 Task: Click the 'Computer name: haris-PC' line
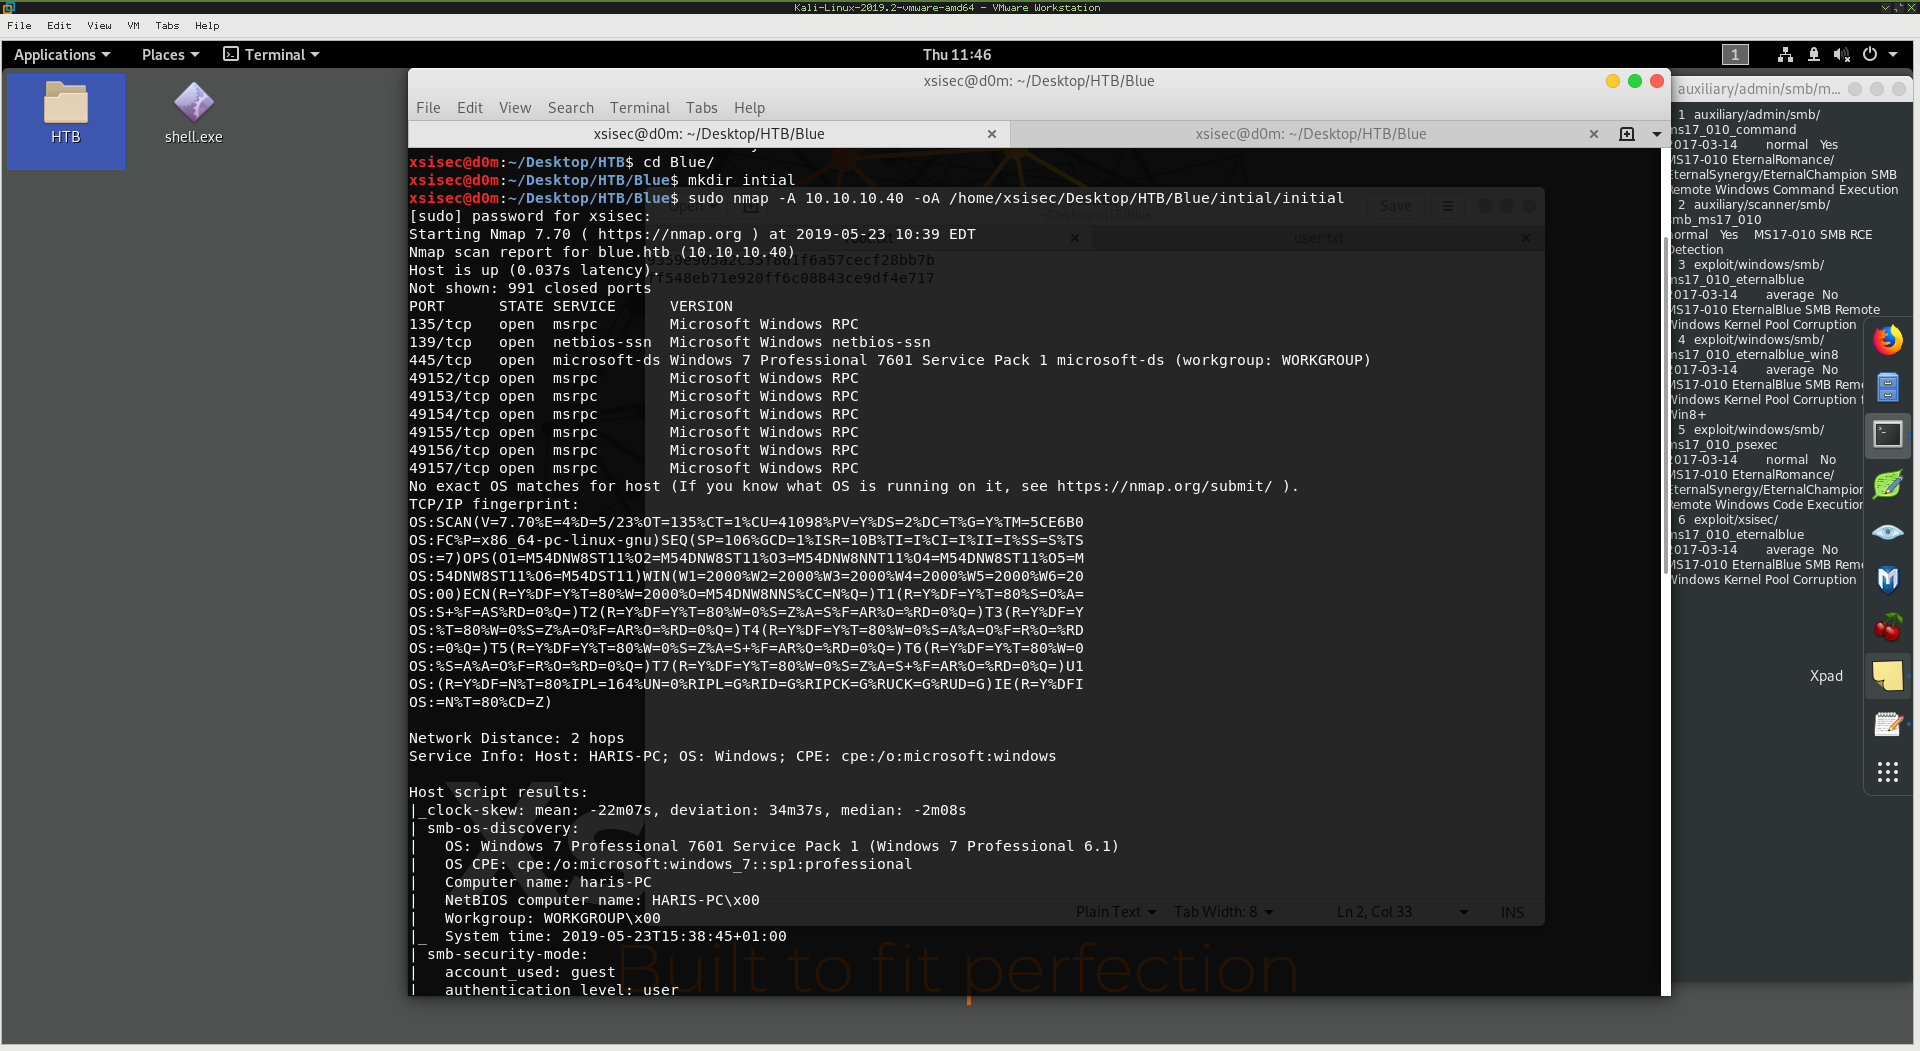pyautogui.click(x=548, y=882)
